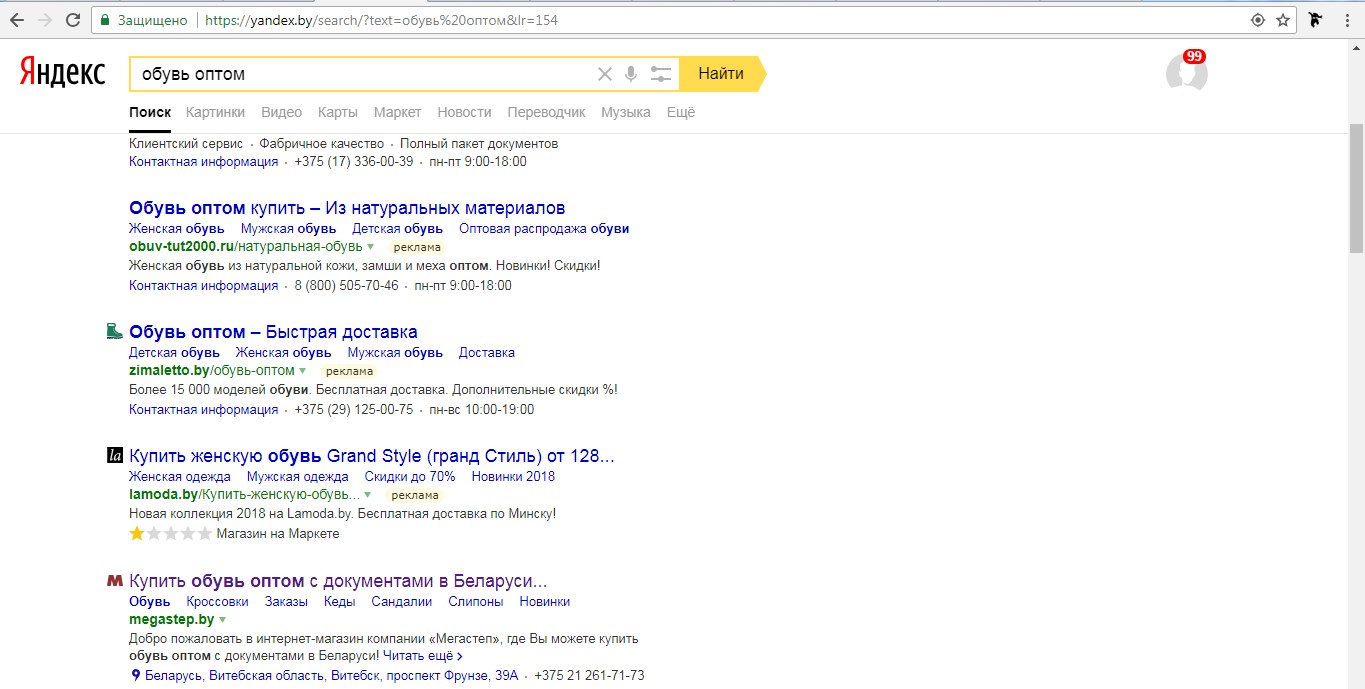Click the 'Магазин на Маркете' text
This screenshot has width=1365, height=689.
(278, 534)
